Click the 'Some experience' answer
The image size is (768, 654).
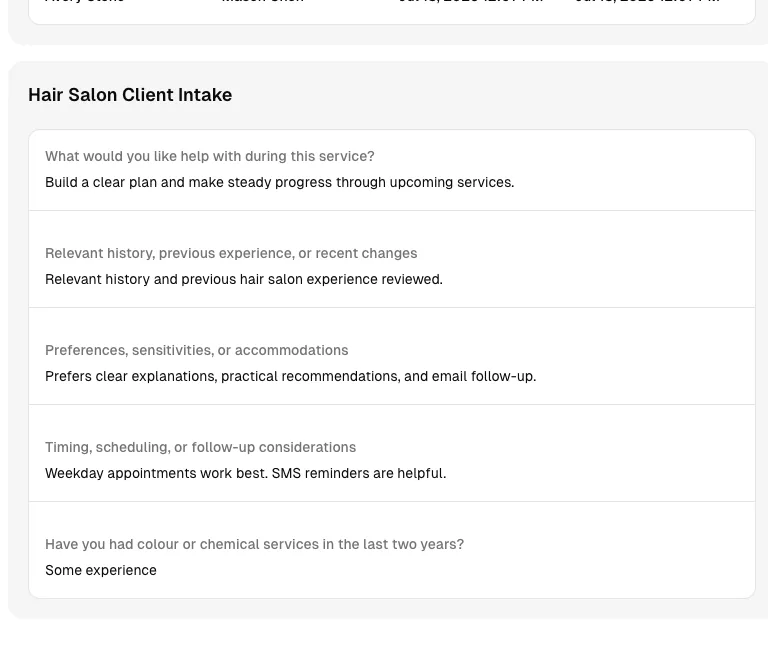pos(101,570)
